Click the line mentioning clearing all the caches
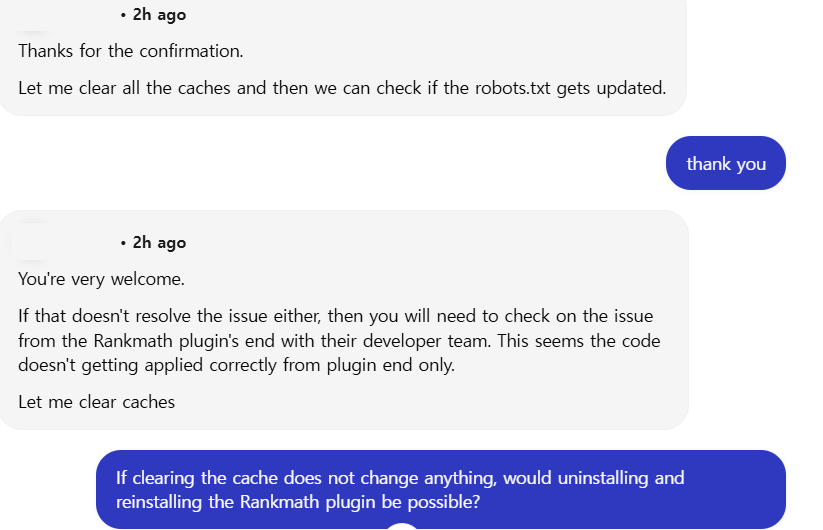This screenshot has width=823, height=530. tap(342, 88)
